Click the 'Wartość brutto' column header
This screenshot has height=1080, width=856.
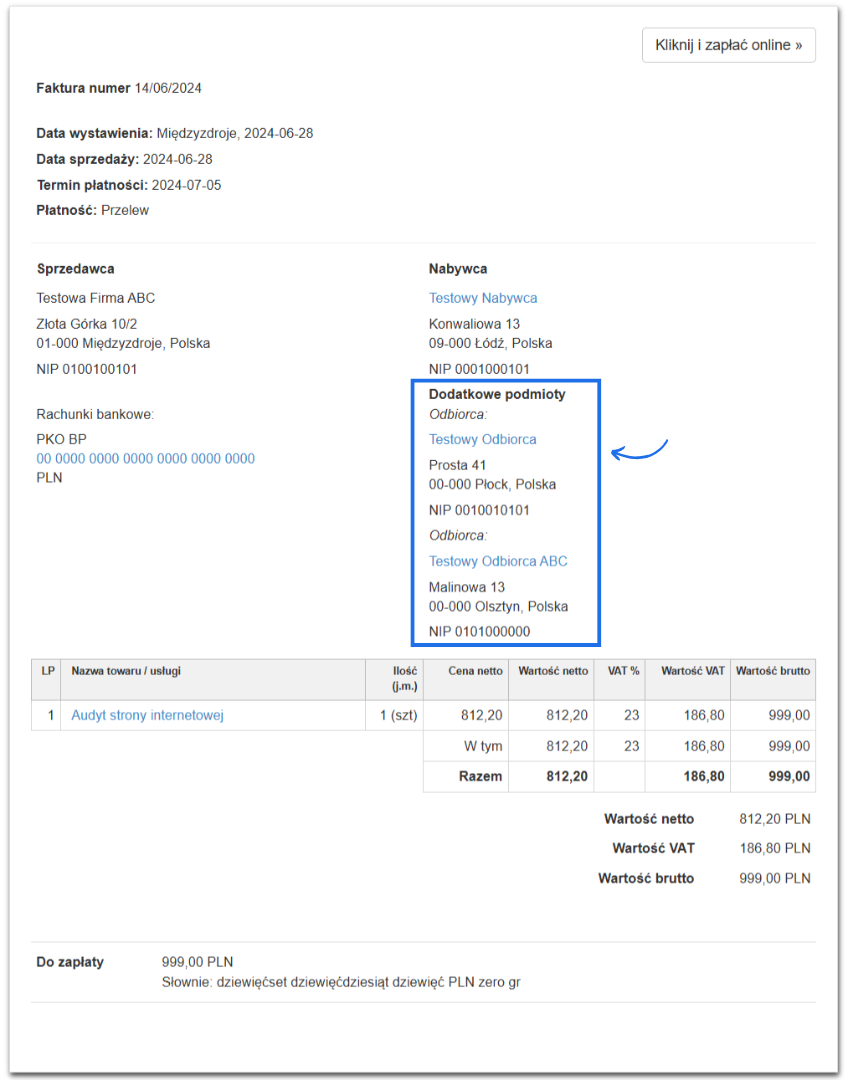point(773,671)
